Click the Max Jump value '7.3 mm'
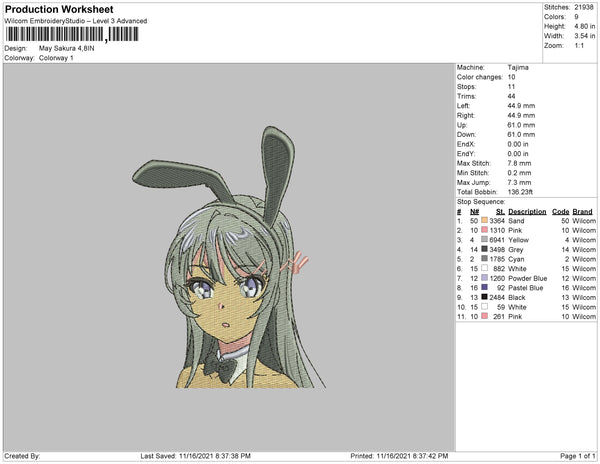 tap(520, 182)
